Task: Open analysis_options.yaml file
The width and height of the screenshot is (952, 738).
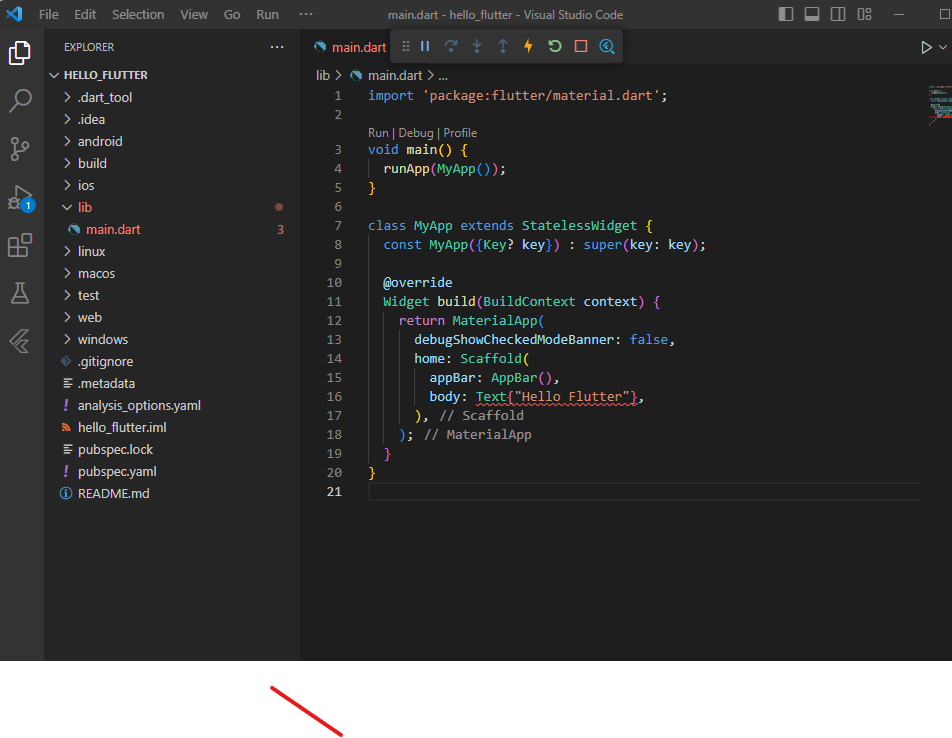Action: tap(173, 405)
